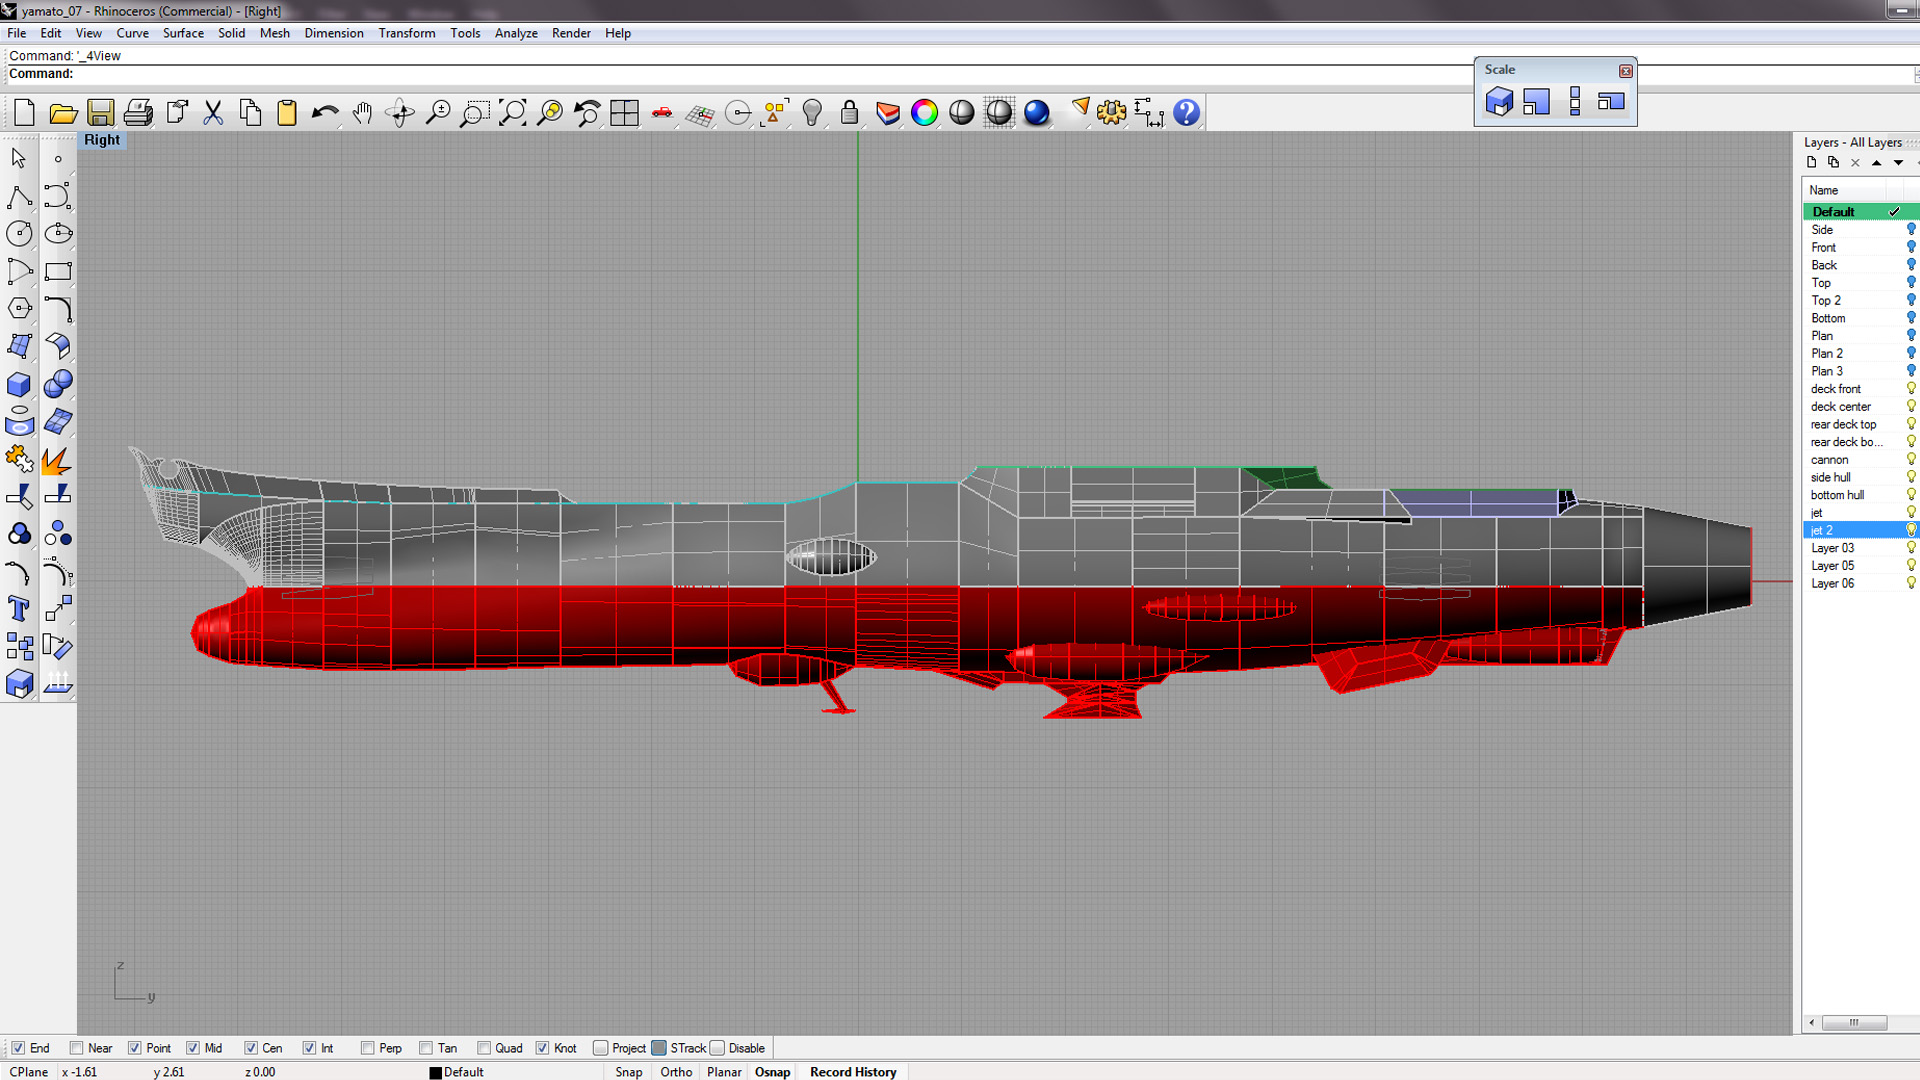Open the Transform menu
The height and width of the screenshot is (1080, 1920).
(x=407, y=33)
